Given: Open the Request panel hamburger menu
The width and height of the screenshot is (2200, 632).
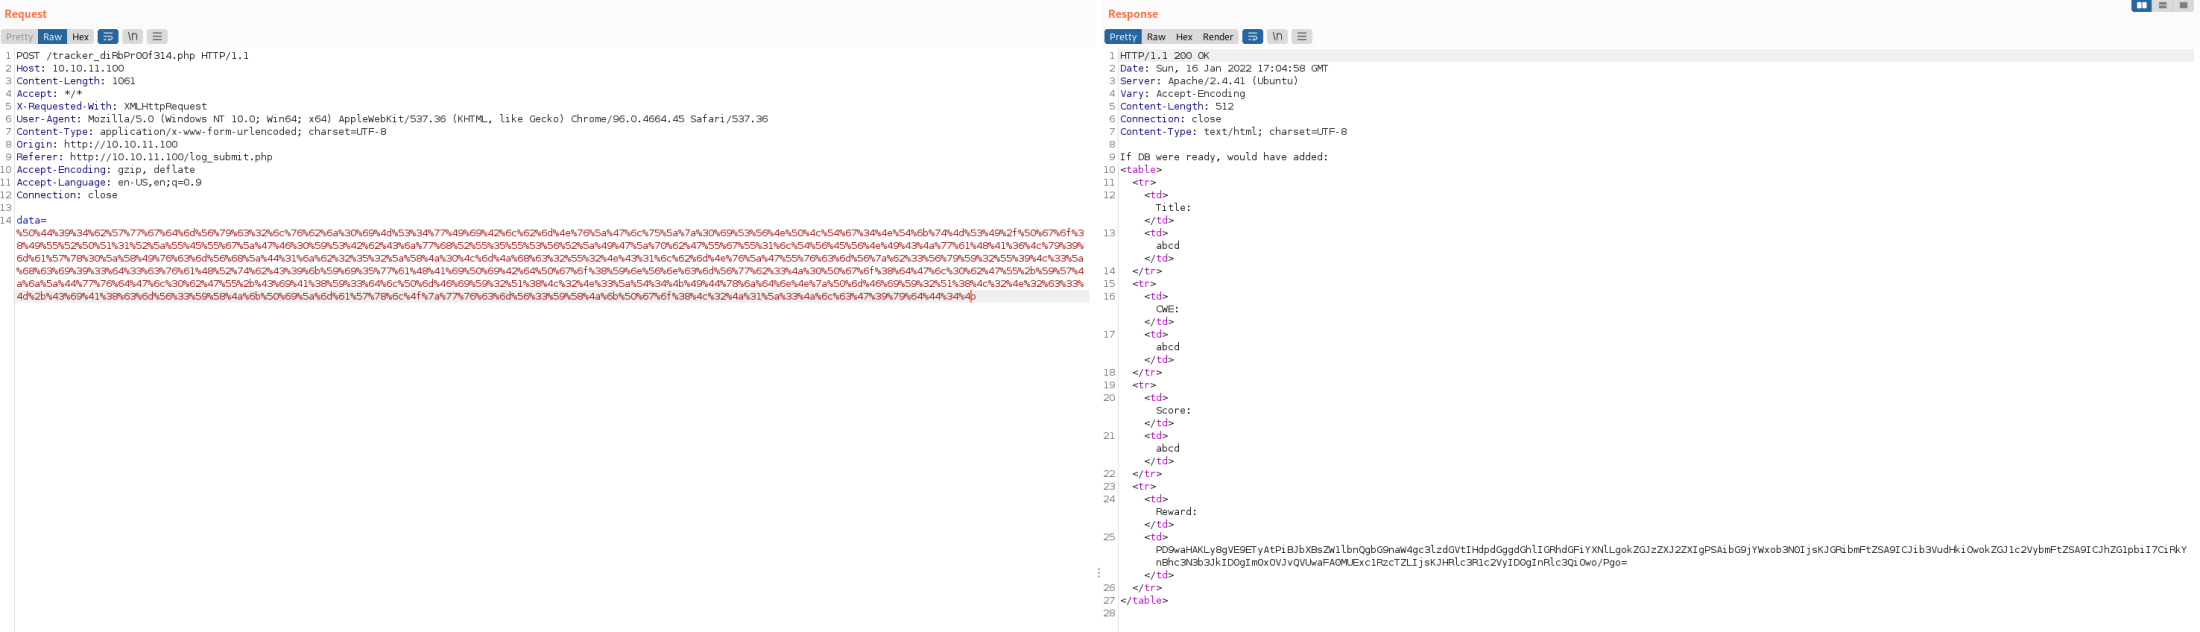Looking at the screenshot, I should 157,37.
